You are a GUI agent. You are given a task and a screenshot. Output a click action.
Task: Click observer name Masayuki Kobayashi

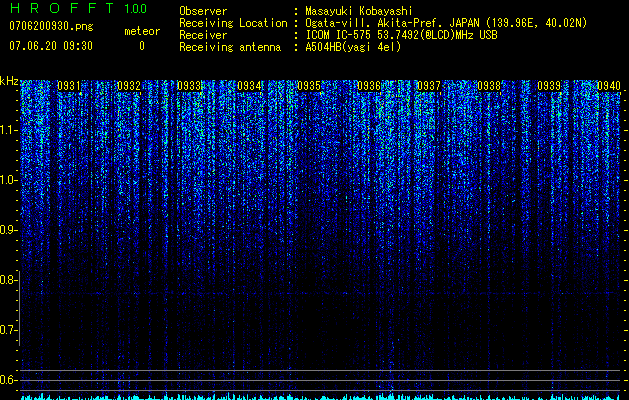pyautogui.click(x=359, y=11)
